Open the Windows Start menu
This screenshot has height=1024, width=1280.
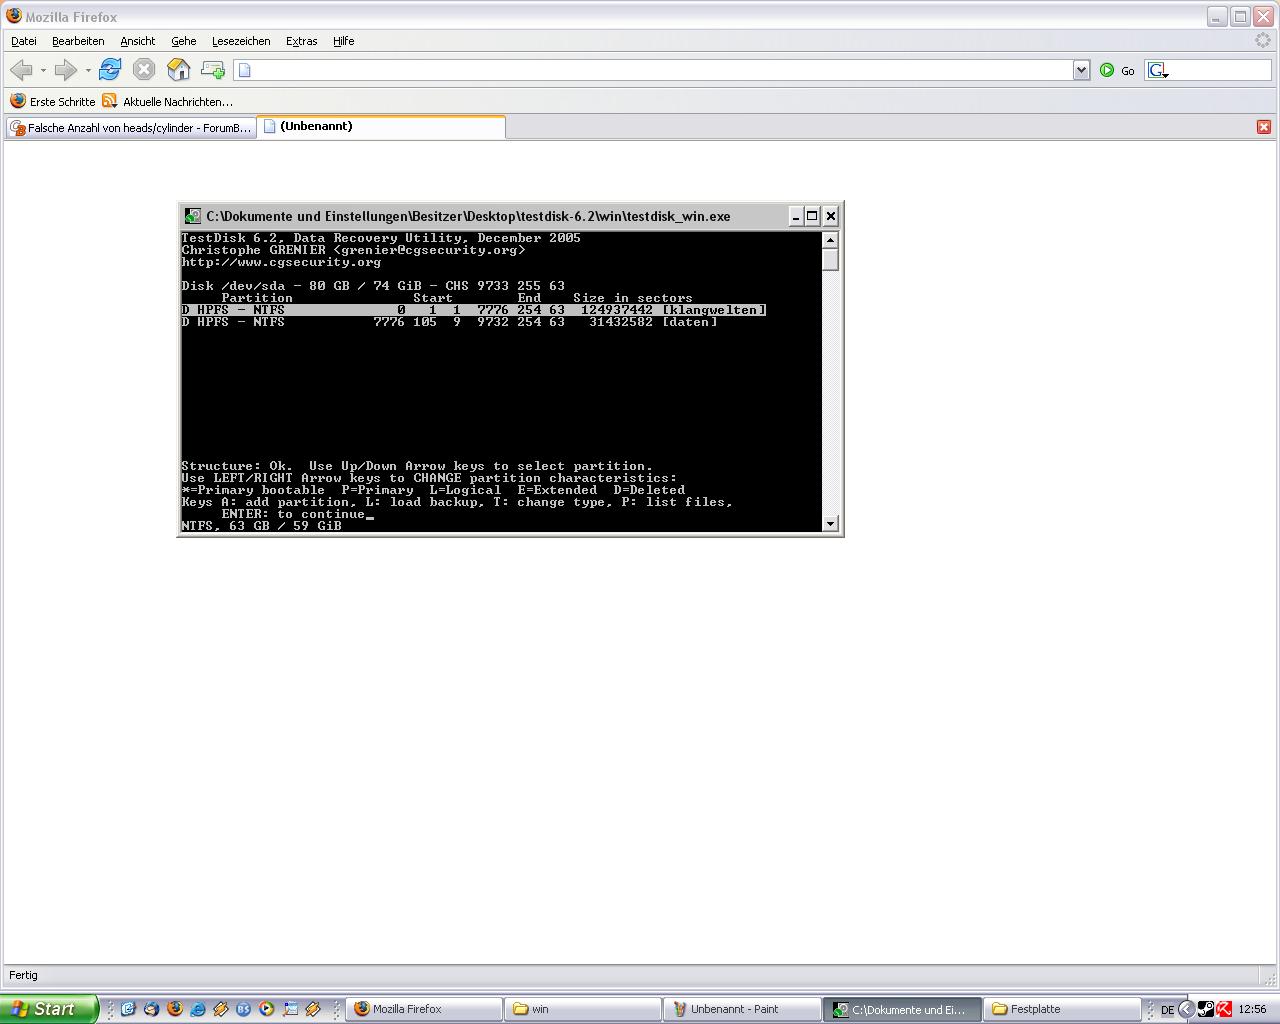(x=49, y=1009)
